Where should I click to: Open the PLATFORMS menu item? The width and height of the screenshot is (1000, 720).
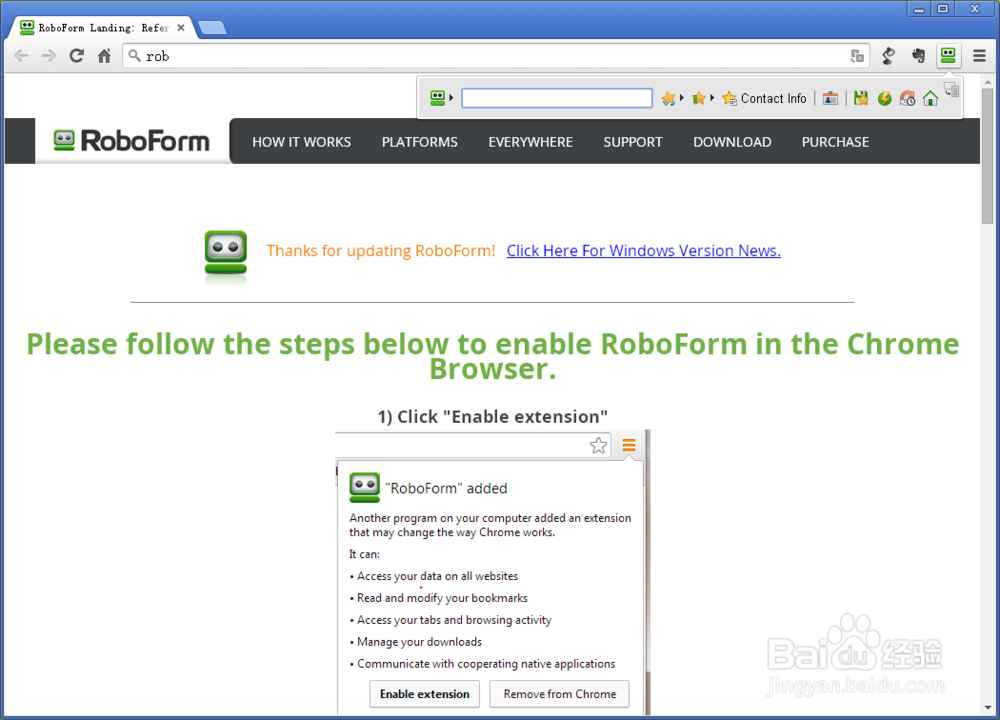(420, 142)
